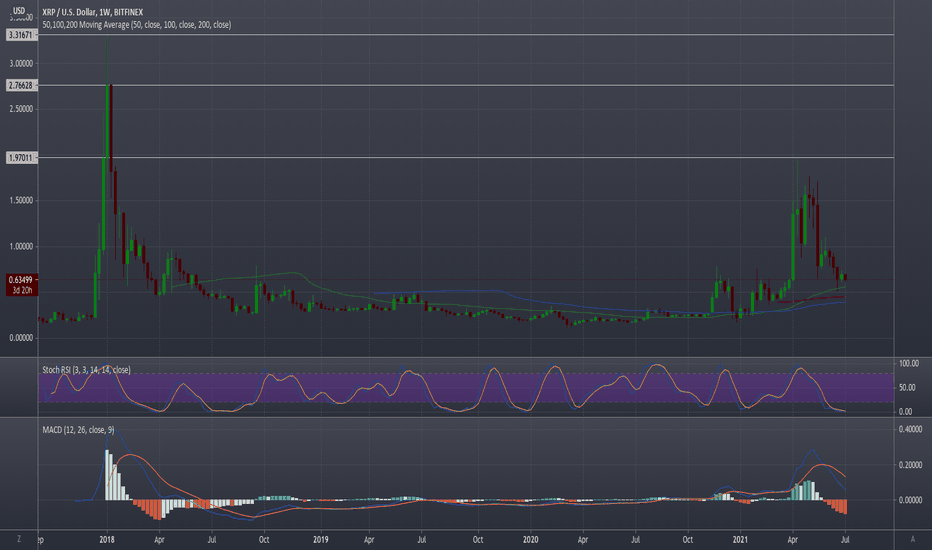Click the 0.20000 MACD scale label
This screenshot has height=550, width=932.
tap(911, 465)
